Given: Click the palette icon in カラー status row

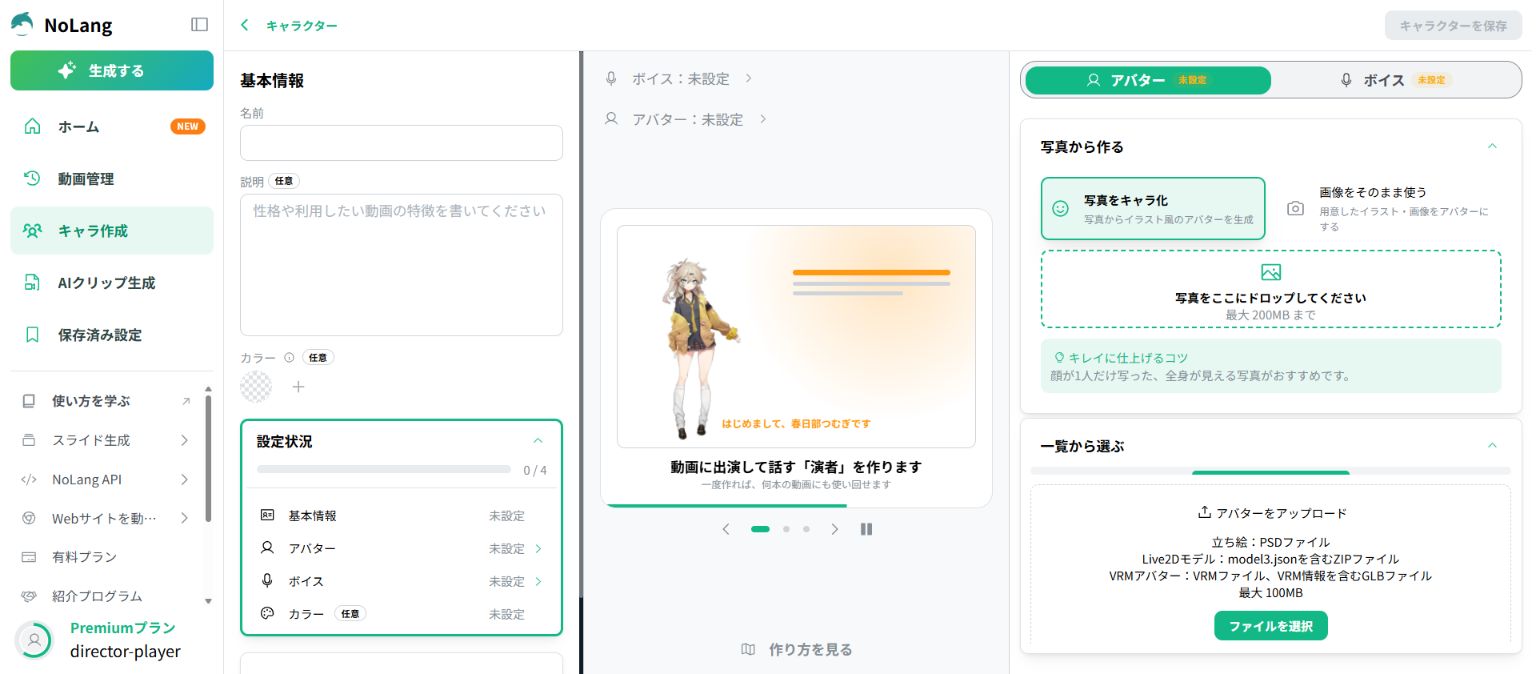Looking at the screenshot, I should pos(267,613).
